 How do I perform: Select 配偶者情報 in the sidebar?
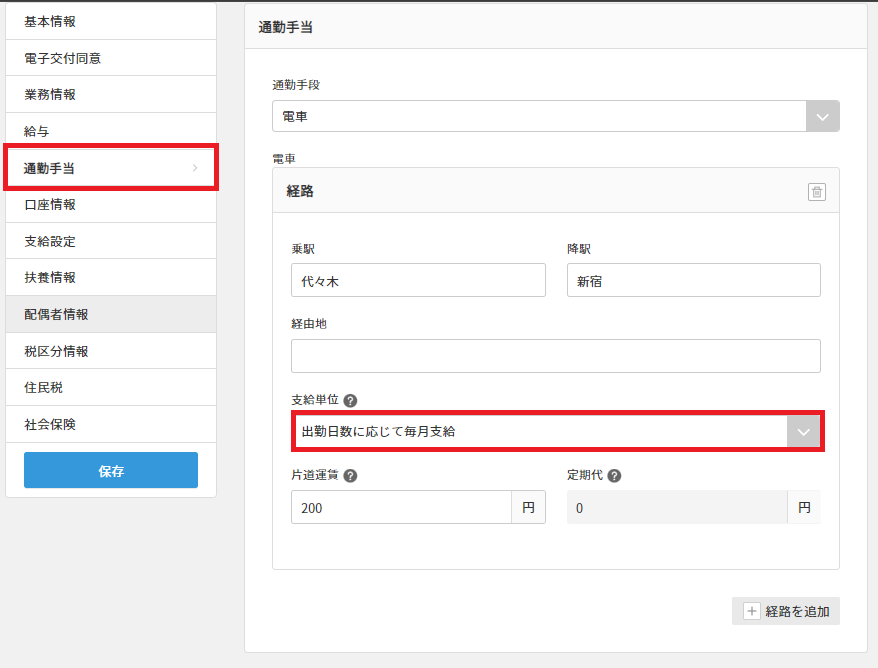coord(111,315)
